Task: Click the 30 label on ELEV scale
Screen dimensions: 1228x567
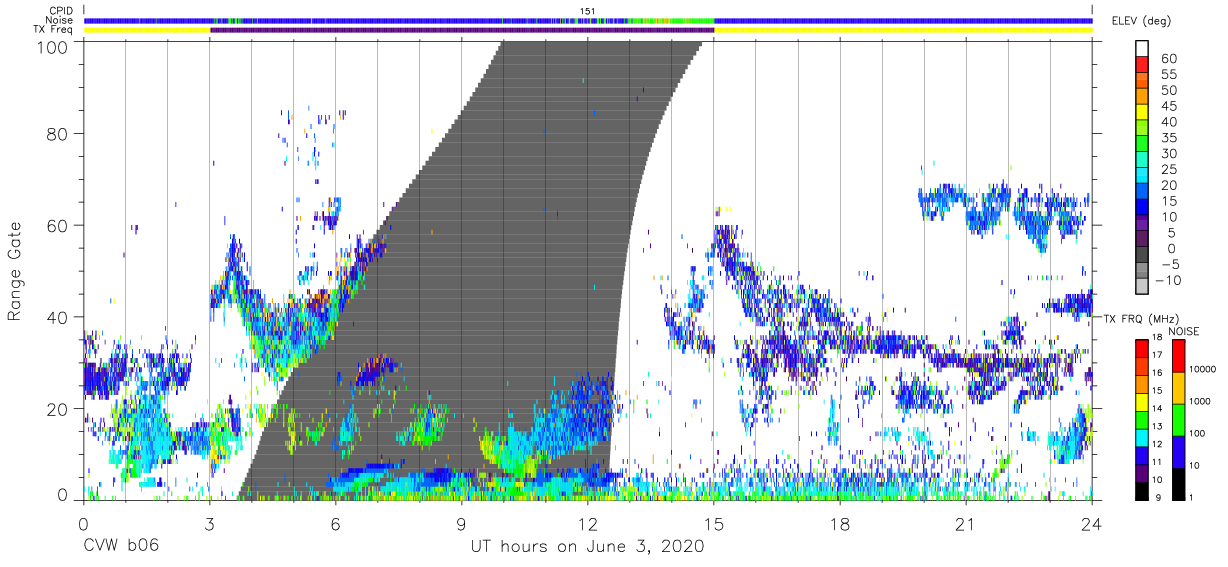Action: point(1168,154)
